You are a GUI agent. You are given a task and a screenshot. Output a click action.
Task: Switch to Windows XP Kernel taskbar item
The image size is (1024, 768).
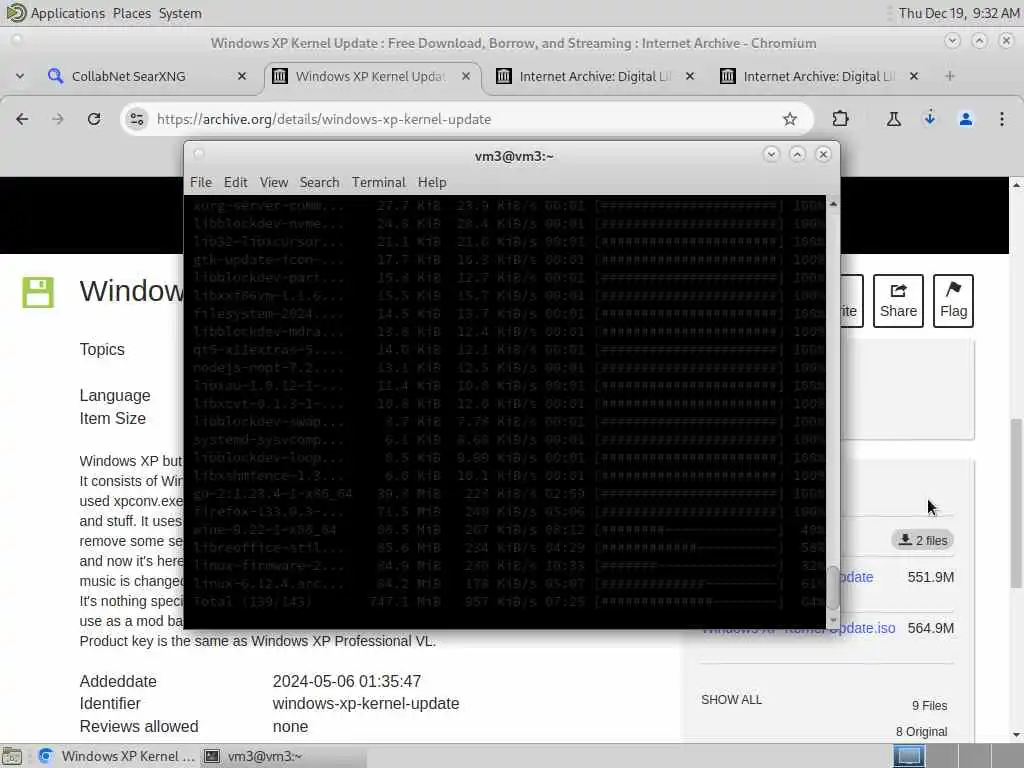point(116,756)
